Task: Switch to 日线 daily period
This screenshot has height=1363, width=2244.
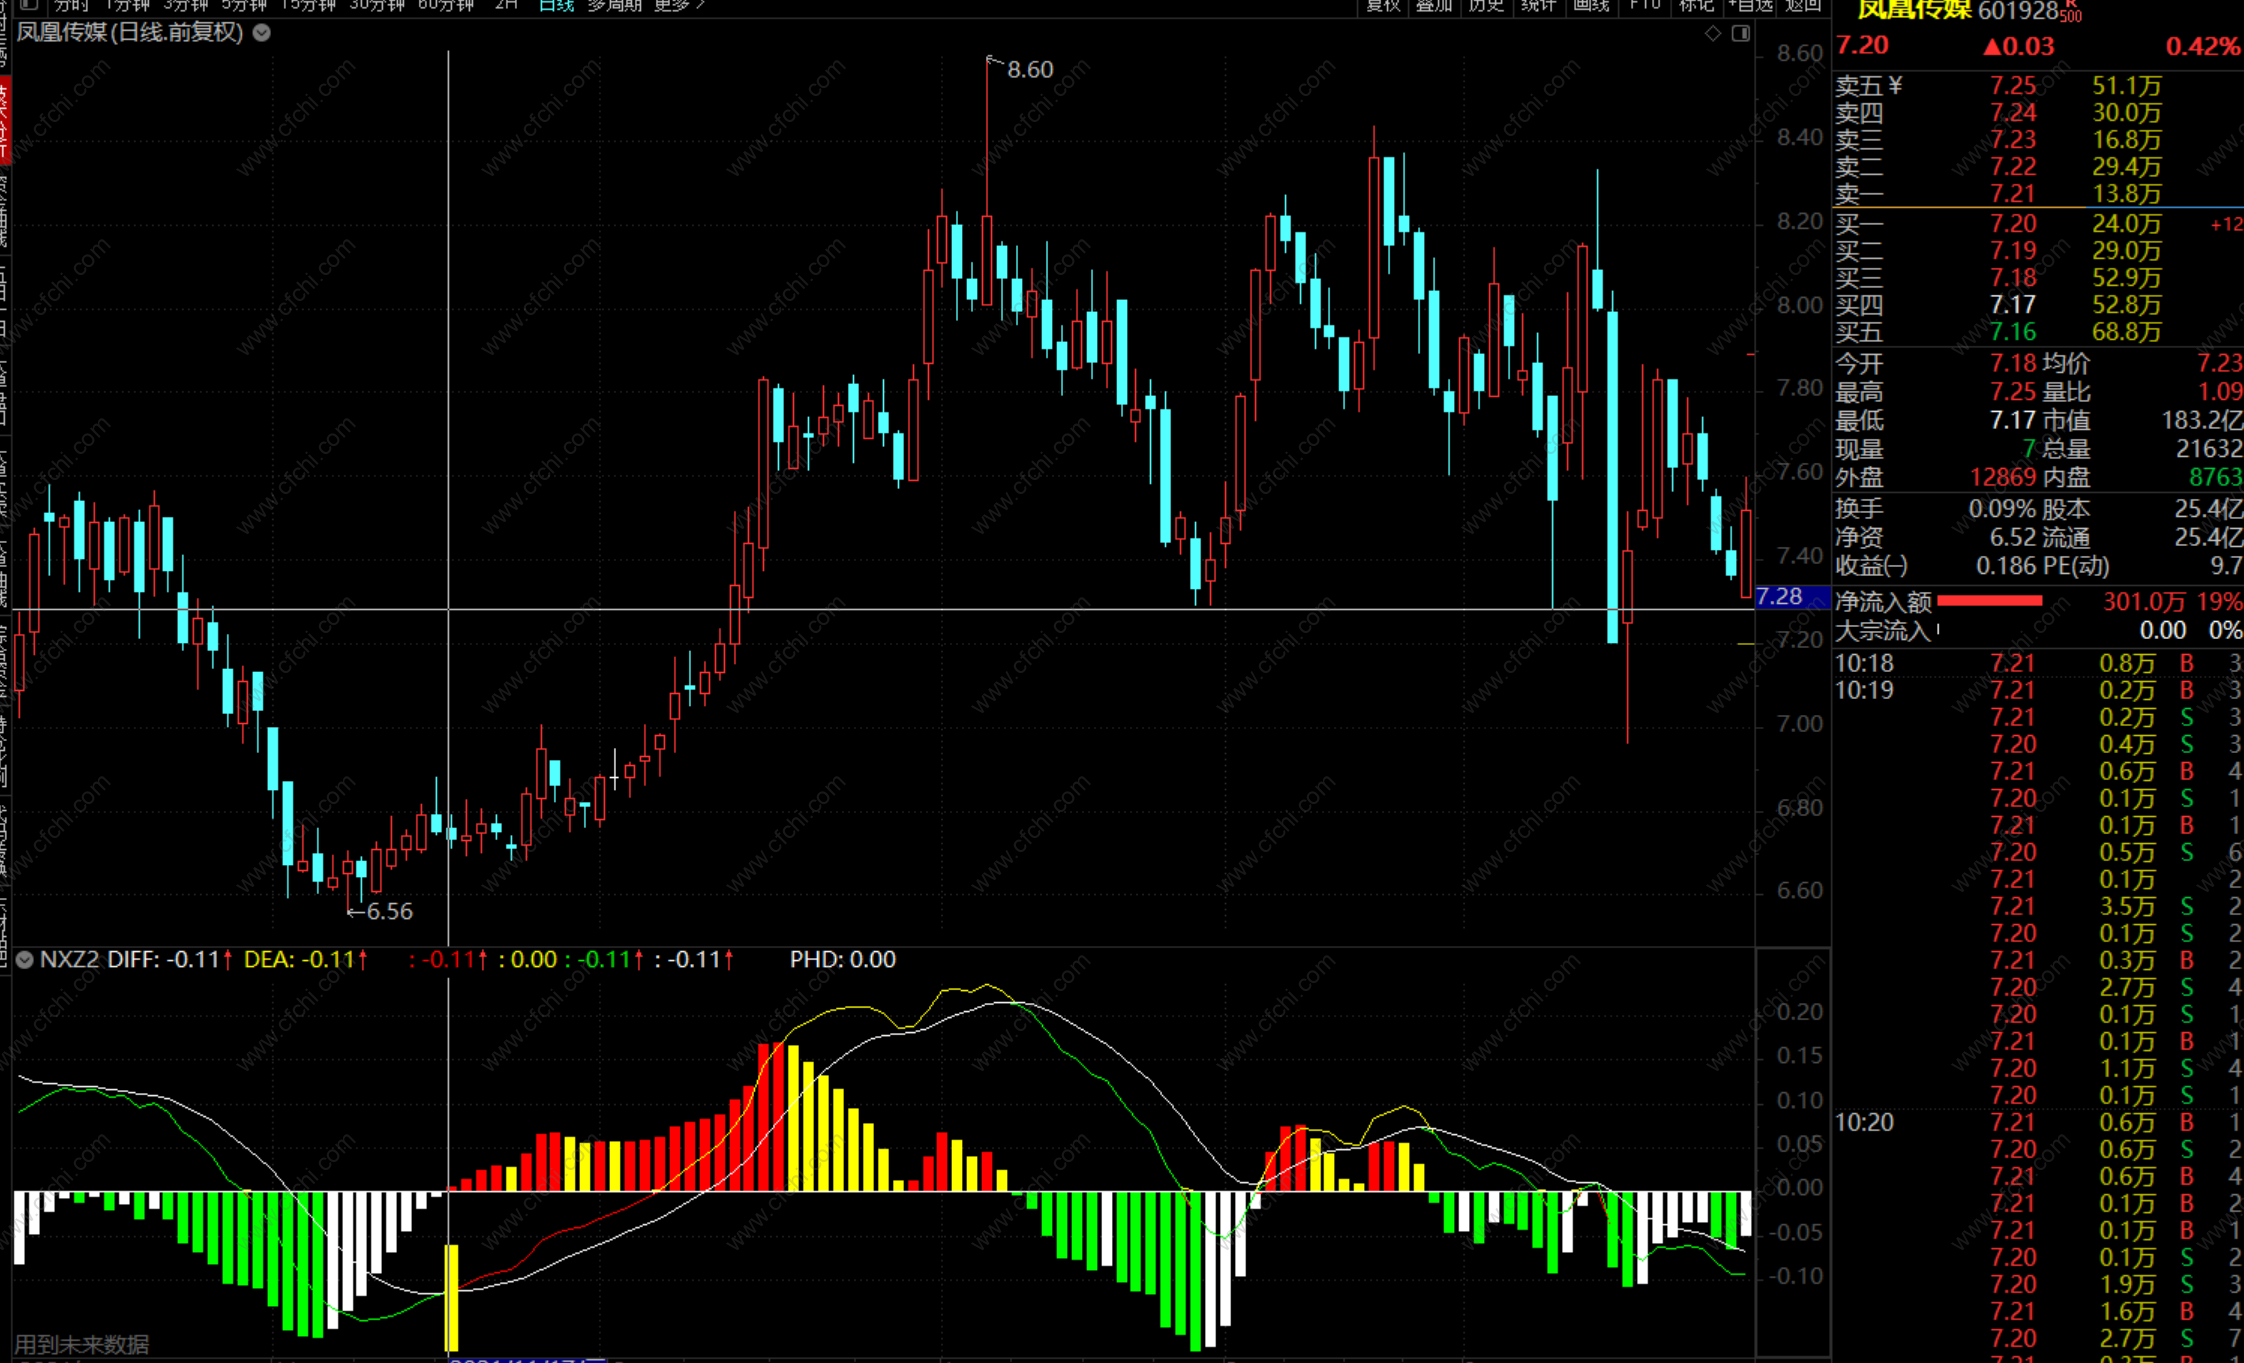Action: 556,5
